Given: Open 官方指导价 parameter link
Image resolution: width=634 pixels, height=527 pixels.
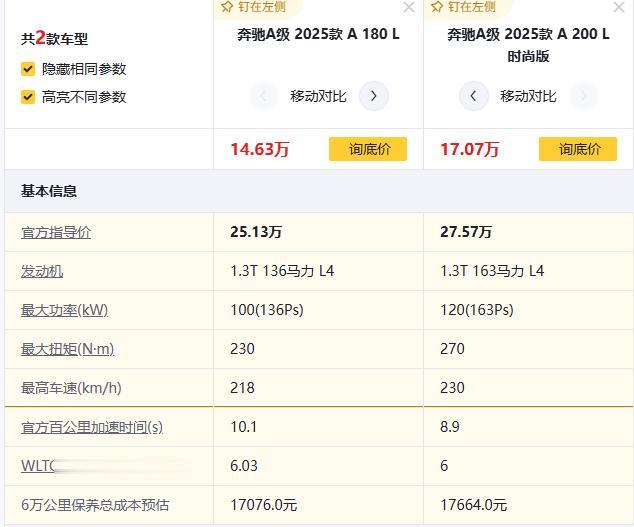Looking at the screenshot, I should pyautogui.click(x=56, y=232).
